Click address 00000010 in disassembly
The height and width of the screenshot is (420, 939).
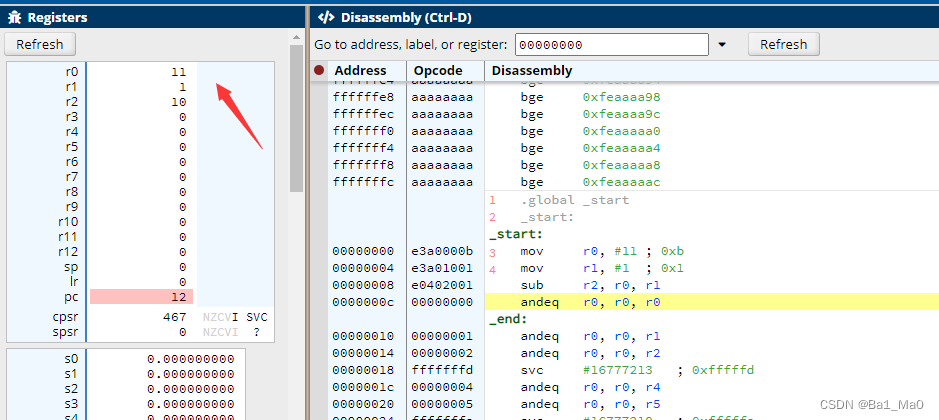point(363,336)
